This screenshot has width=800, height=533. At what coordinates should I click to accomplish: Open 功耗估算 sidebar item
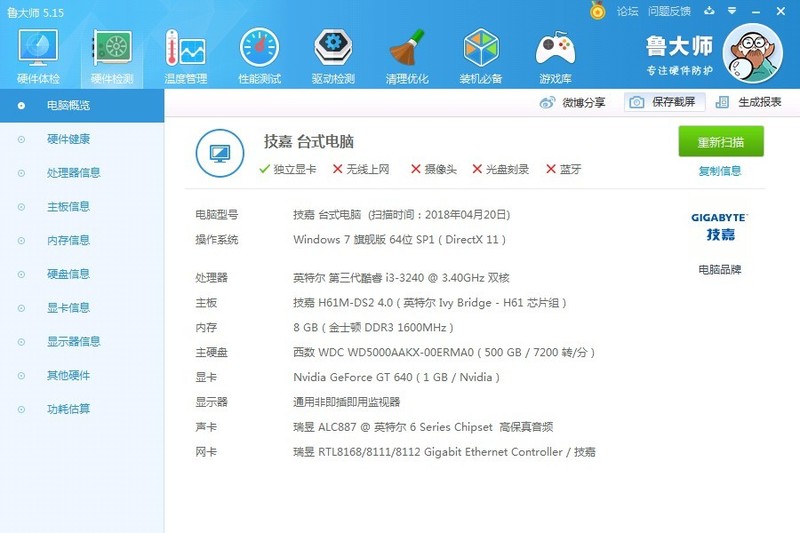coord(68,409)
